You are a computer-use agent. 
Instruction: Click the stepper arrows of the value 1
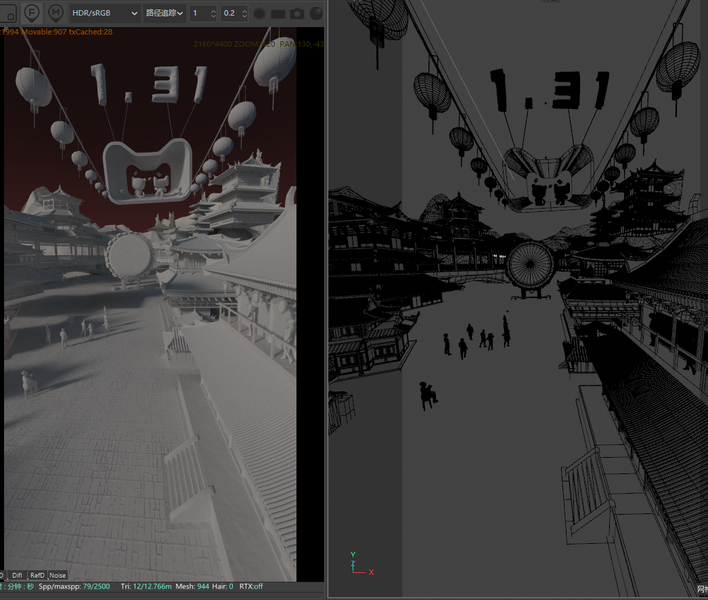coord(214,14)
